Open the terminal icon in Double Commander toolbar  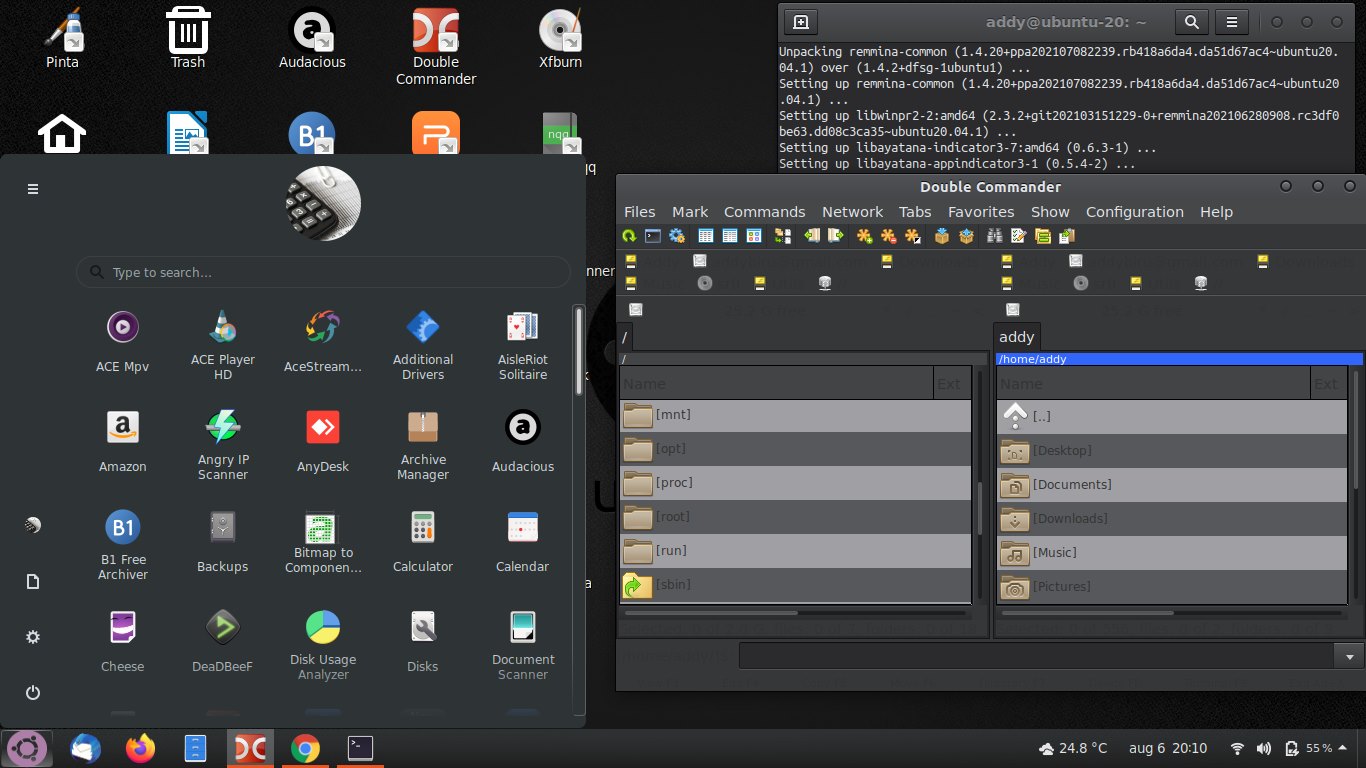point(653,236)
